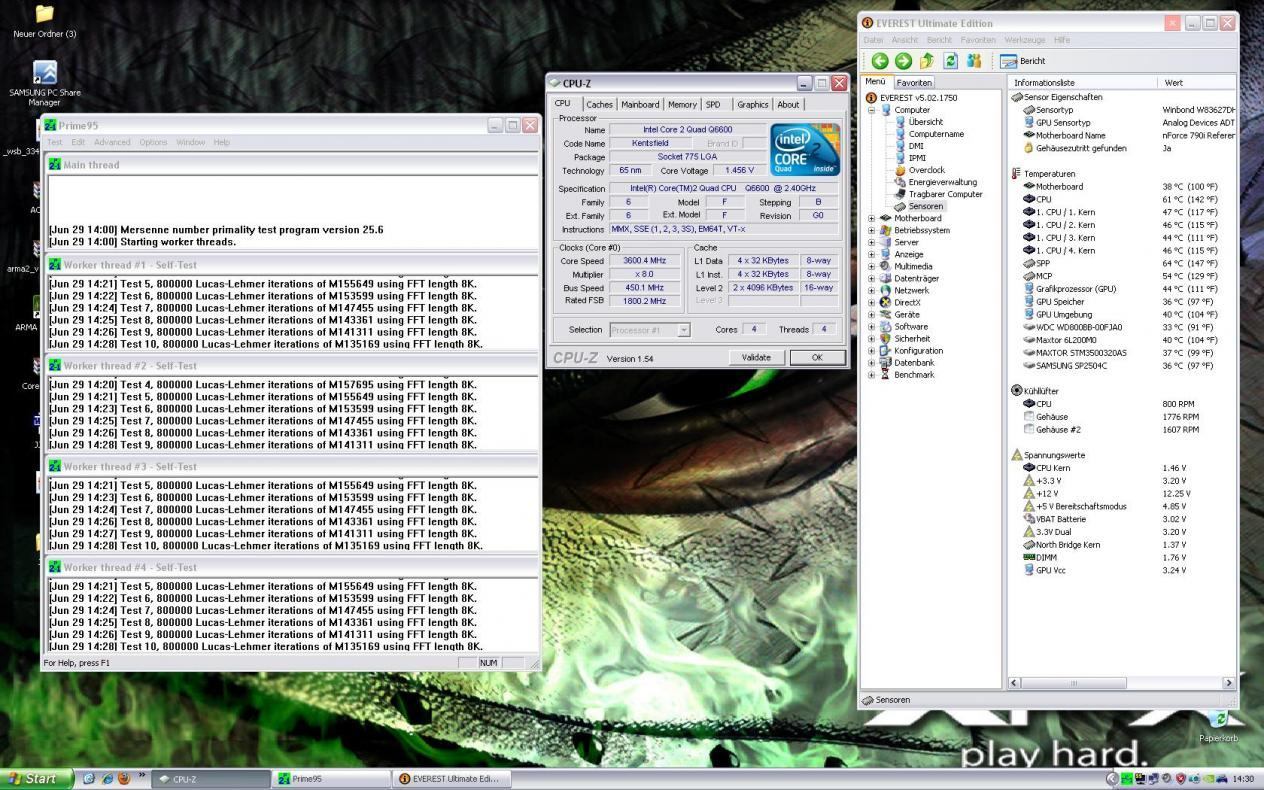Viewport: 1264px width, 790px height.
Task: Open the Datei menu in EVEREST
Action: pyautogui.click(x=873, y=40)
